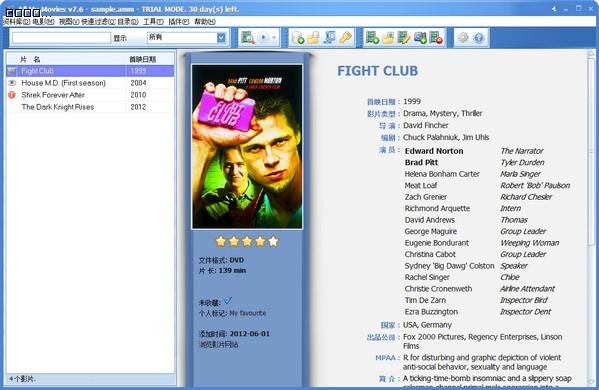Viewport: 599px width, 390px height.
Task: Click character name Marla Singer
Action: coord(520,174)
